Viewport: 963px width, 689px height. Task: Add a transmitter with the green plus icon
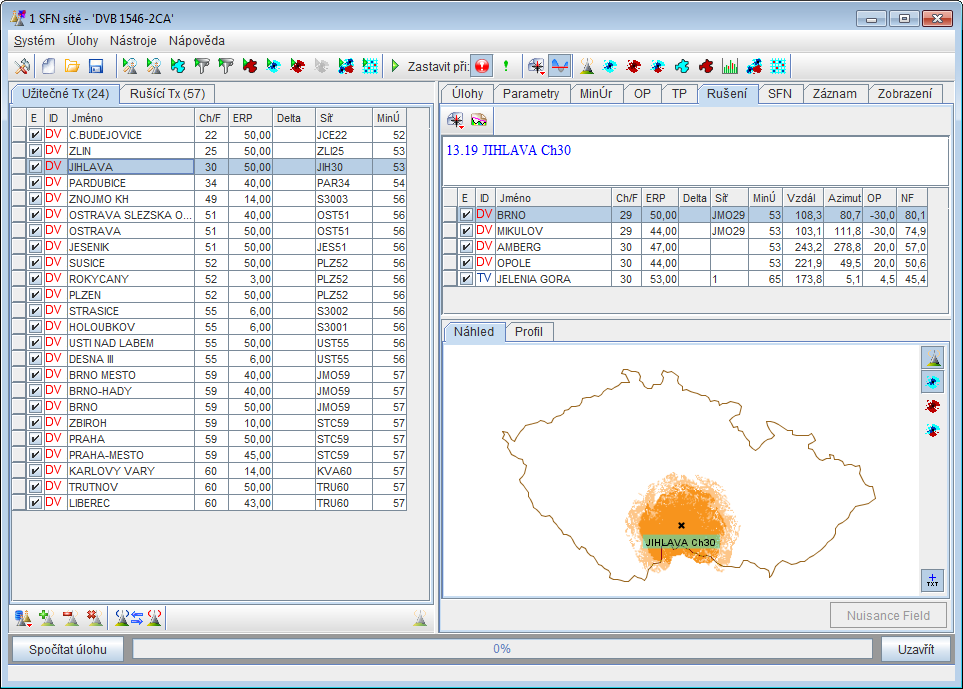[x=47, y=618]
